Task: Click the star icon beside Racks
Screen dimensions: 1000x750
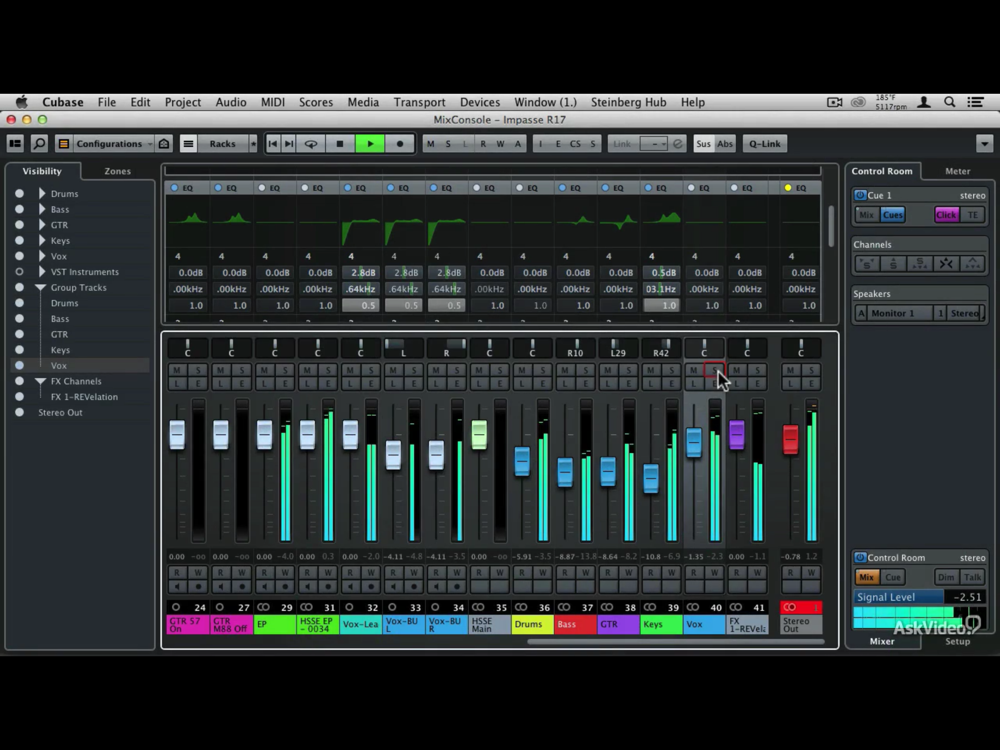Action: pyautogui.click(x=253, y=143)
